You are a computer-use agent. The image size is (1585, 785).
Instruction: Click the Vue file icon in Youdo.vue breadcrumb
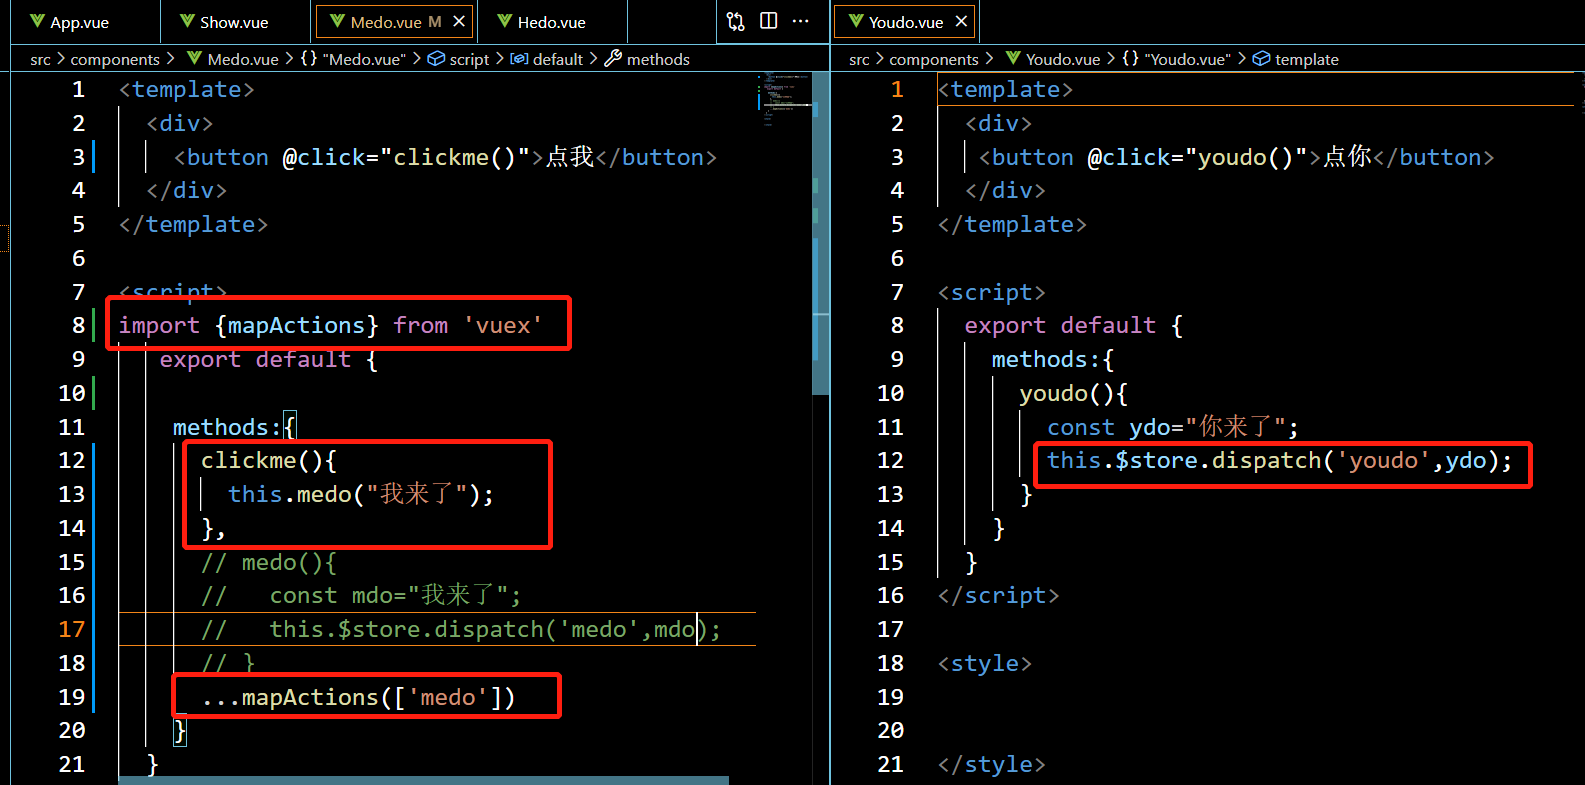pos(1013,59)
